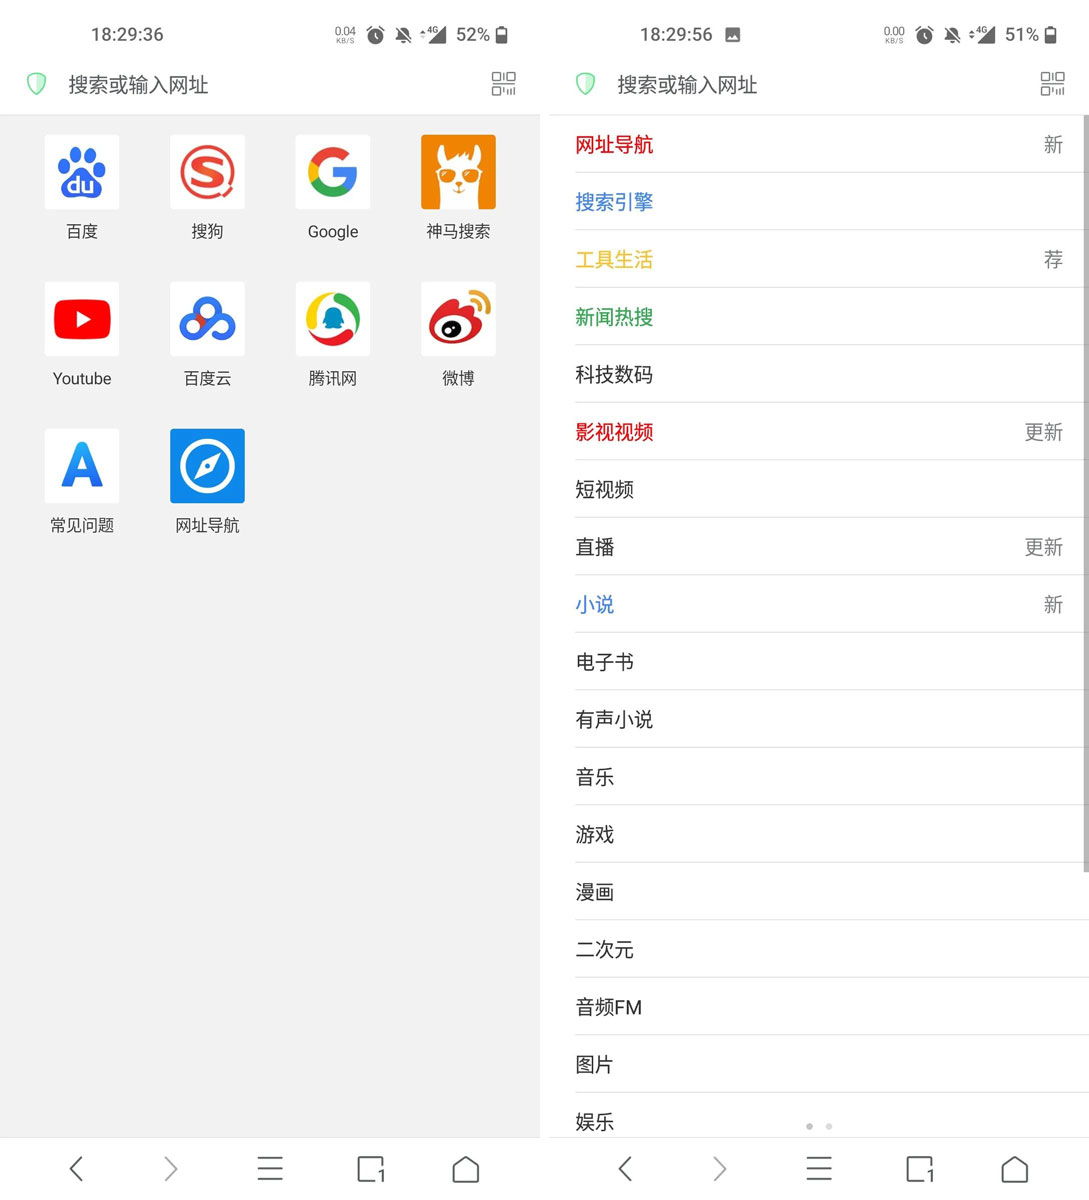Tap the 荐 badge beside 工具生活

tap(1053, 260)
